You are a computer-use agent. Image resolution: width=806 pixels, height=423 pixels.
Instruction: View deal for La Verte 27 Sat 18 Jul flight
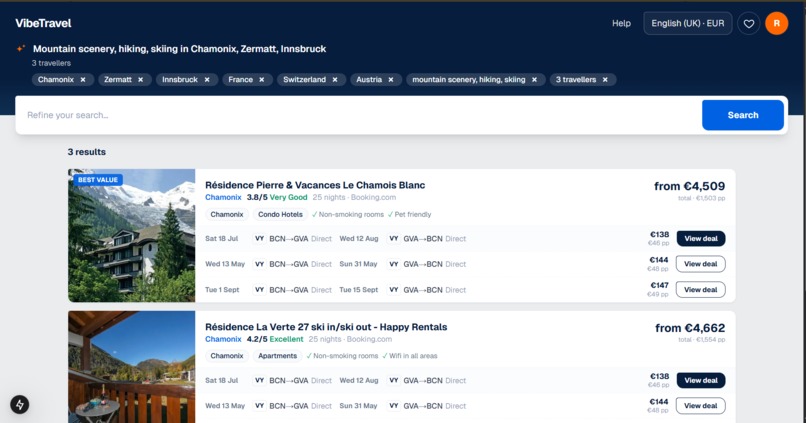point(701,380)
